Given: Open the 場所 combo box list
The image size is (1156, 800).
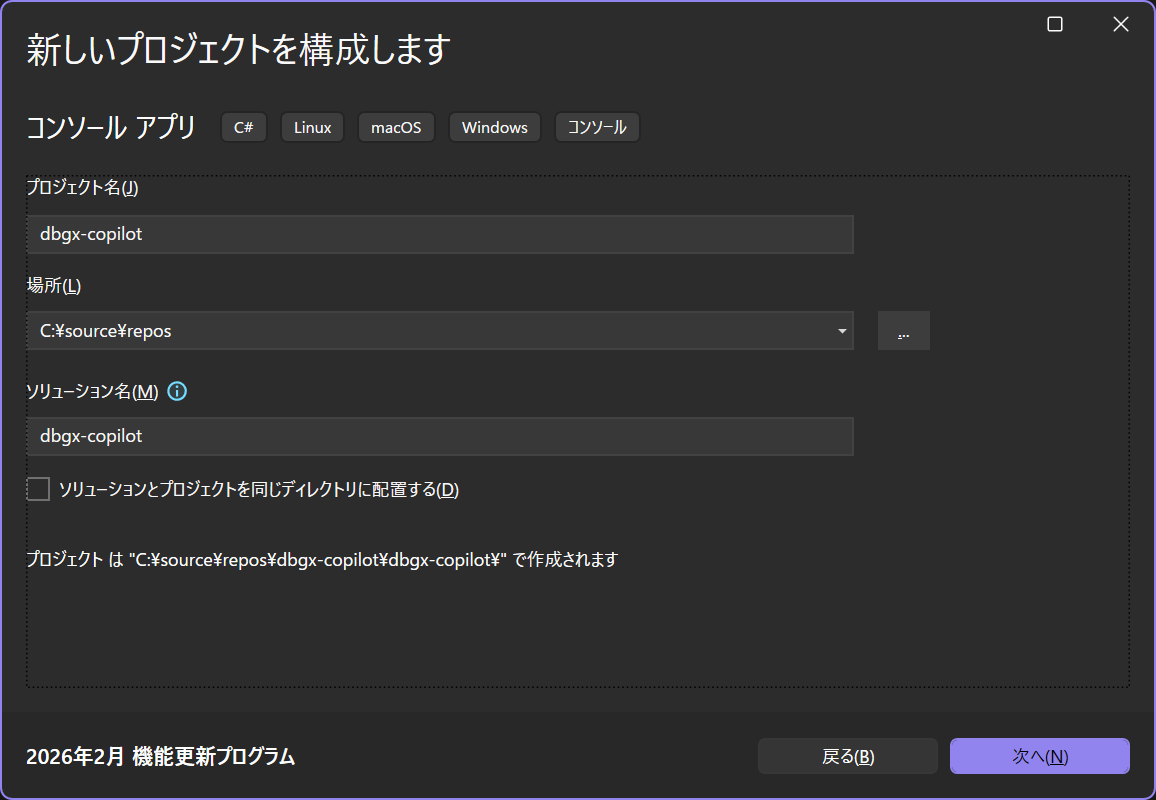Looking at the screenshot, I should click(440, 330).
